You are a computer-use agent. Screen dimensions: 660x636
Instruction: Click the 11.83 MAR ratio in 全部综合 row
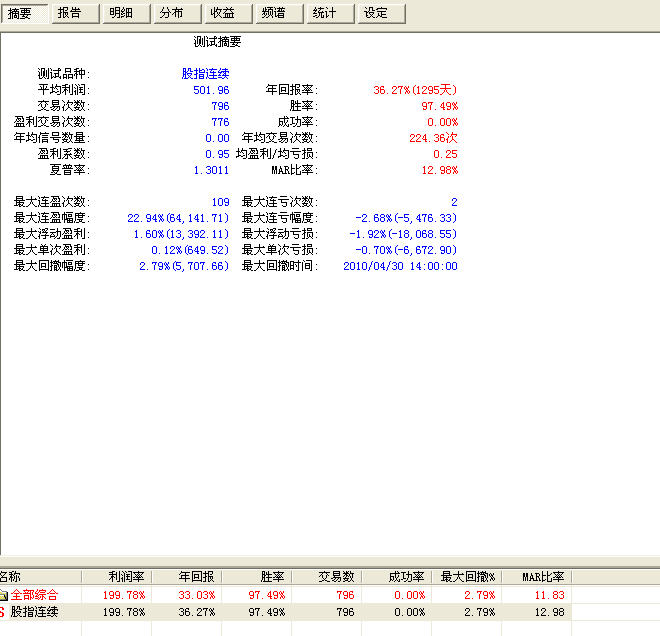550,595
